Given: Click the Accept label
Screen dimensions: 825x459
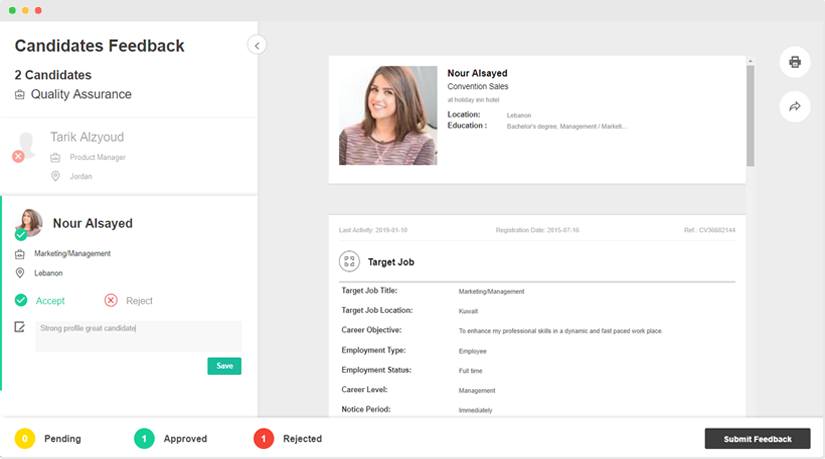Looking at the screenshot, I should point(50,301).
